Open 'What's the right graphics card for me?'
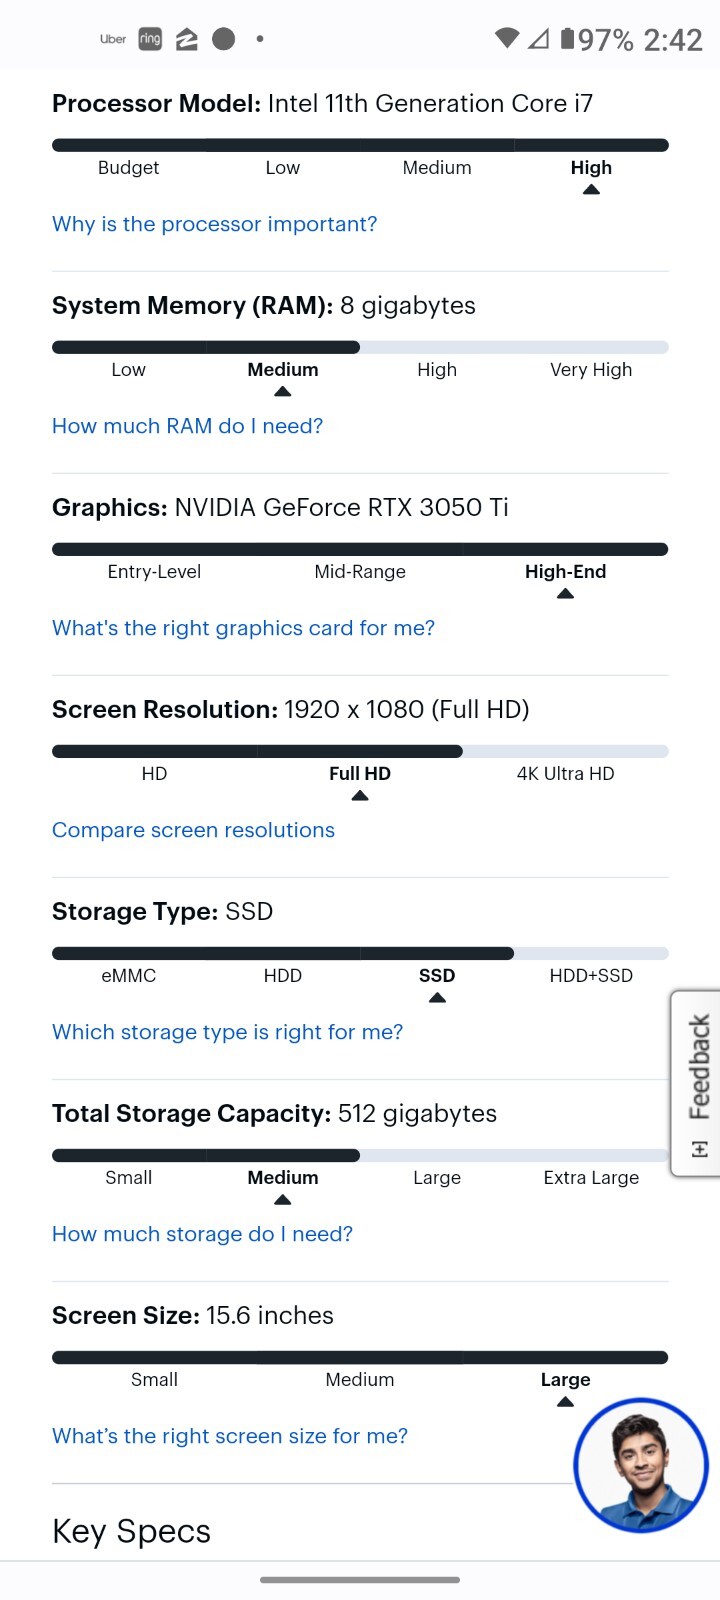 pos(243,628)
